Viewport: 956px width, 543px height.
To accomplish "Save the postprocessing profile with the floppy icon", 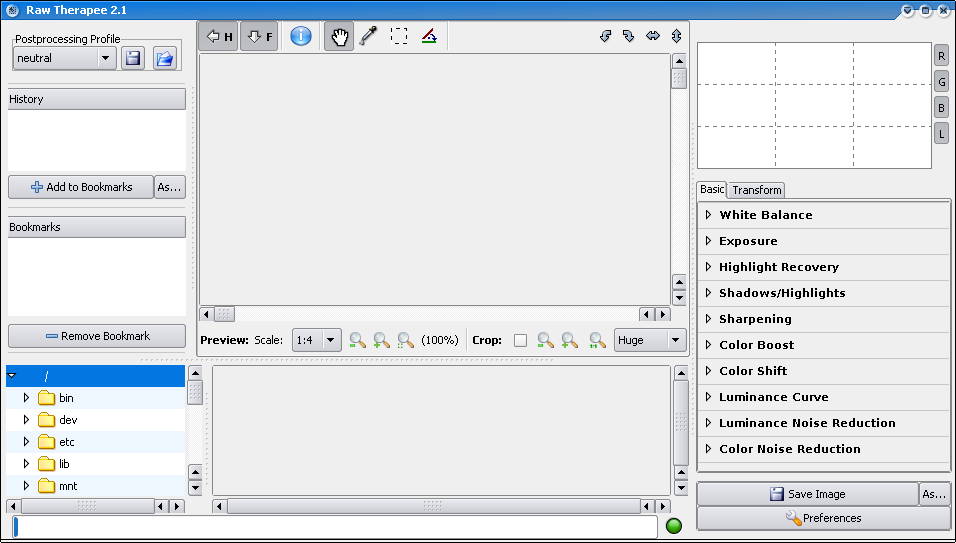I will point(132,59).
